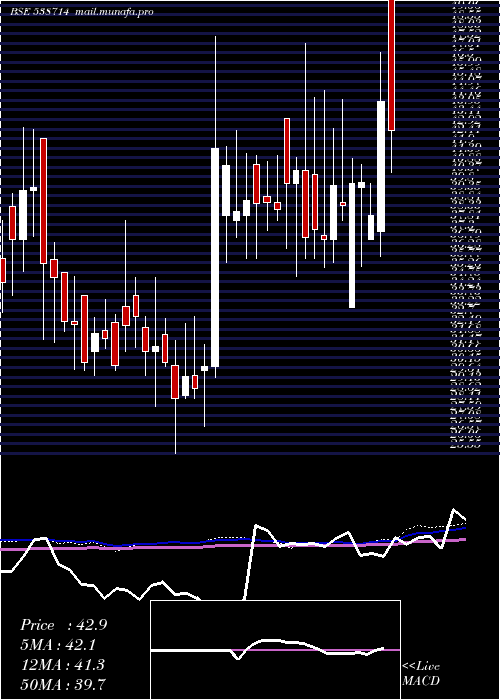Click the 5MA : 42.1 value
This screenshot has height=700, width=500.
coord(58,645)
